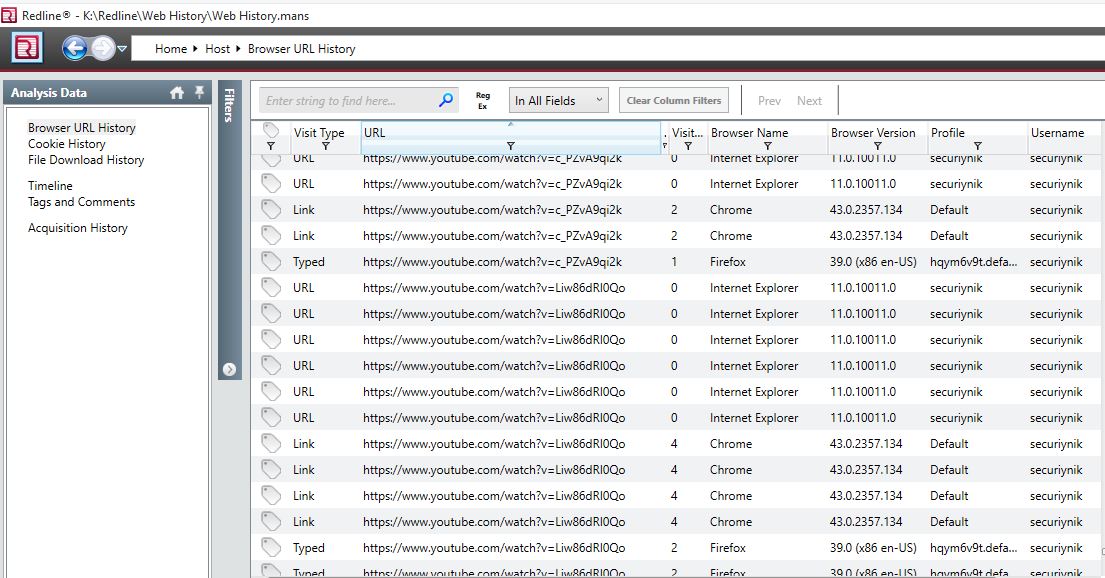Click the magnifier search icon

click(x=445, y=100)
